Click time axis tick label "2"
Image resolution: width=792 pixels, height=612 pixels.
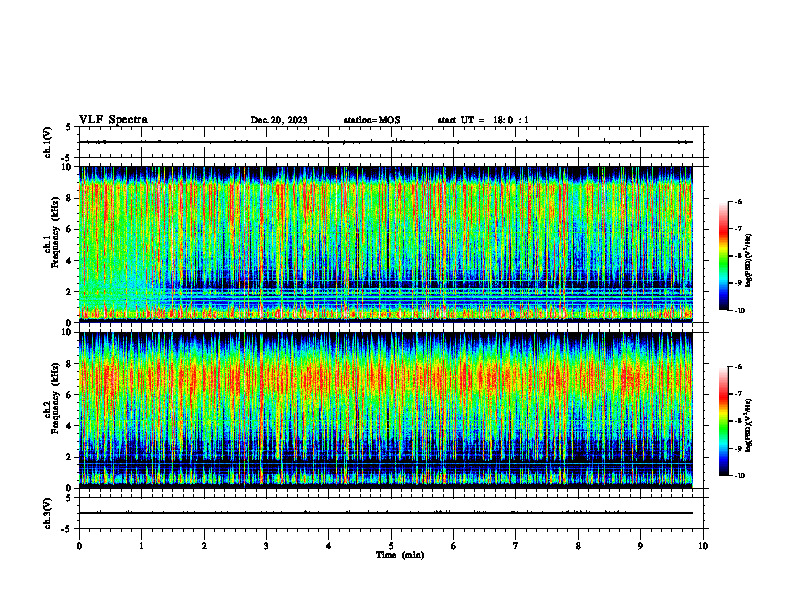pyautogui.click(x=204, y=546)
